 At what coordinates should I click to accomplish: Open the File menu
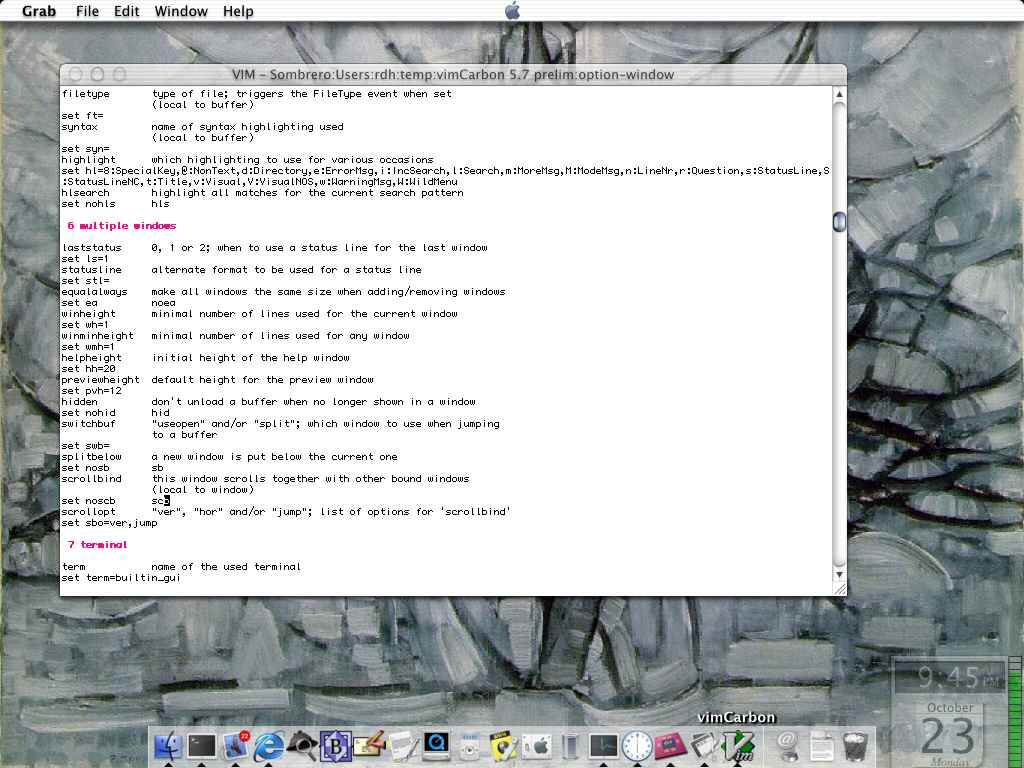point(87,11)
